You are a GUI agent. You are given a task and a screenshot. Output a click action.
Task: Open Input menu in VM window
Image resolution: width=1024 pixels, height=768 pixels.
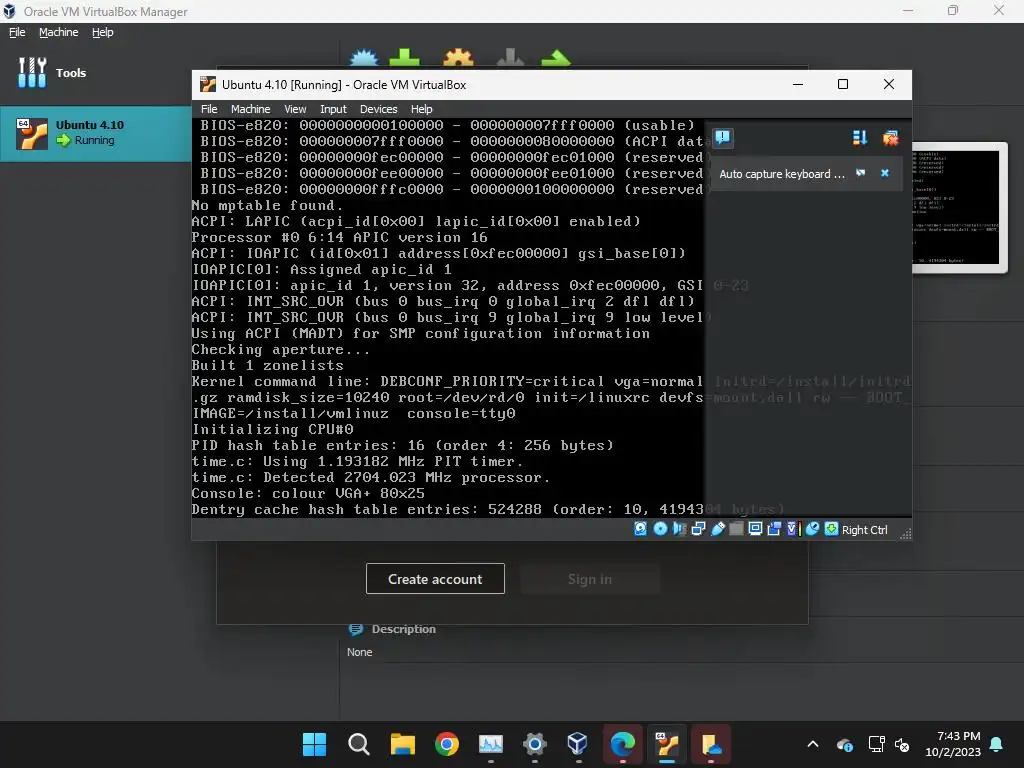(x=333, y=109)
